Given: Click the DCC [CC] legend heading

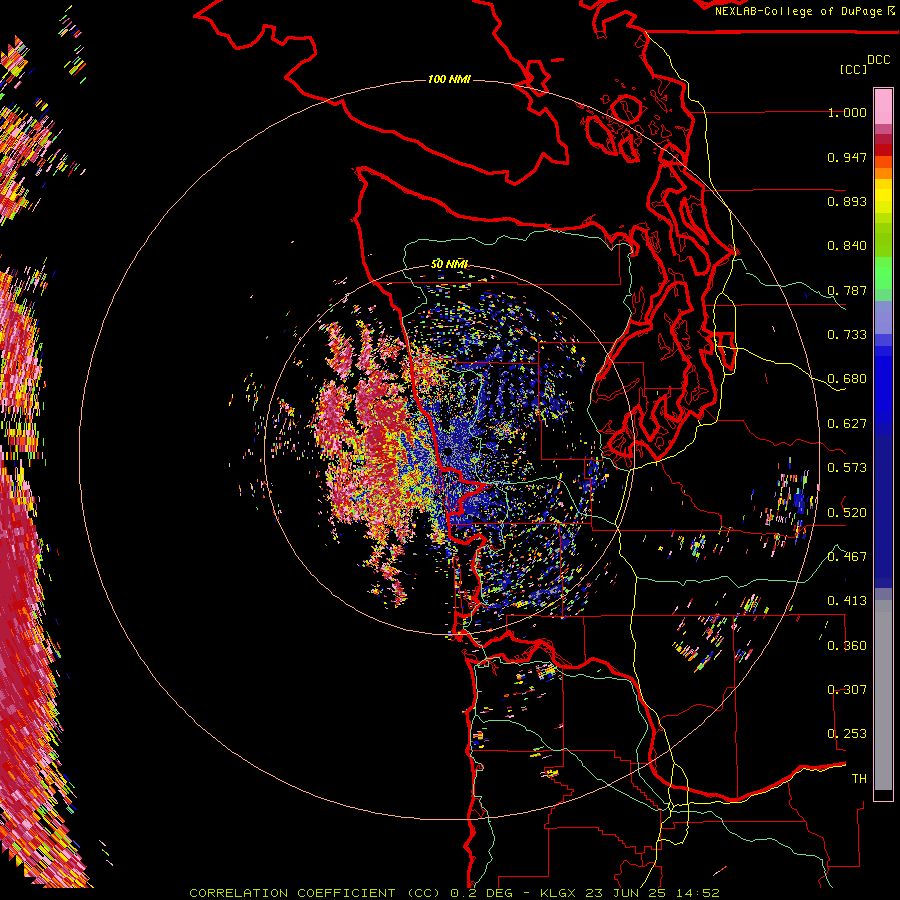Looking at the screenshot, I should click(x=864, y=64).
